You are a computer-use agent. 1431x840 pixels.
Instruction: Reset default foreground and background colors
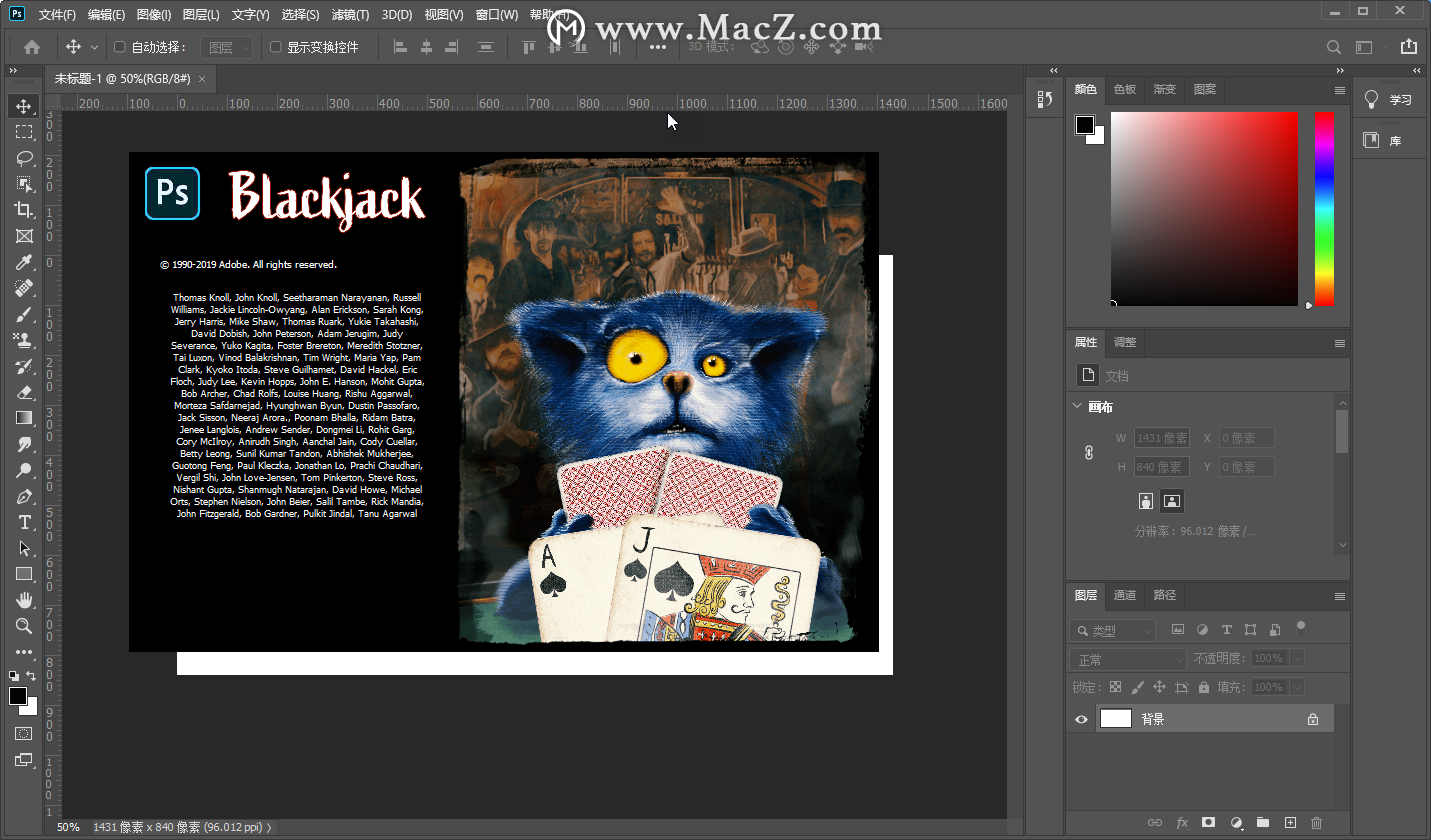[14, 677]
